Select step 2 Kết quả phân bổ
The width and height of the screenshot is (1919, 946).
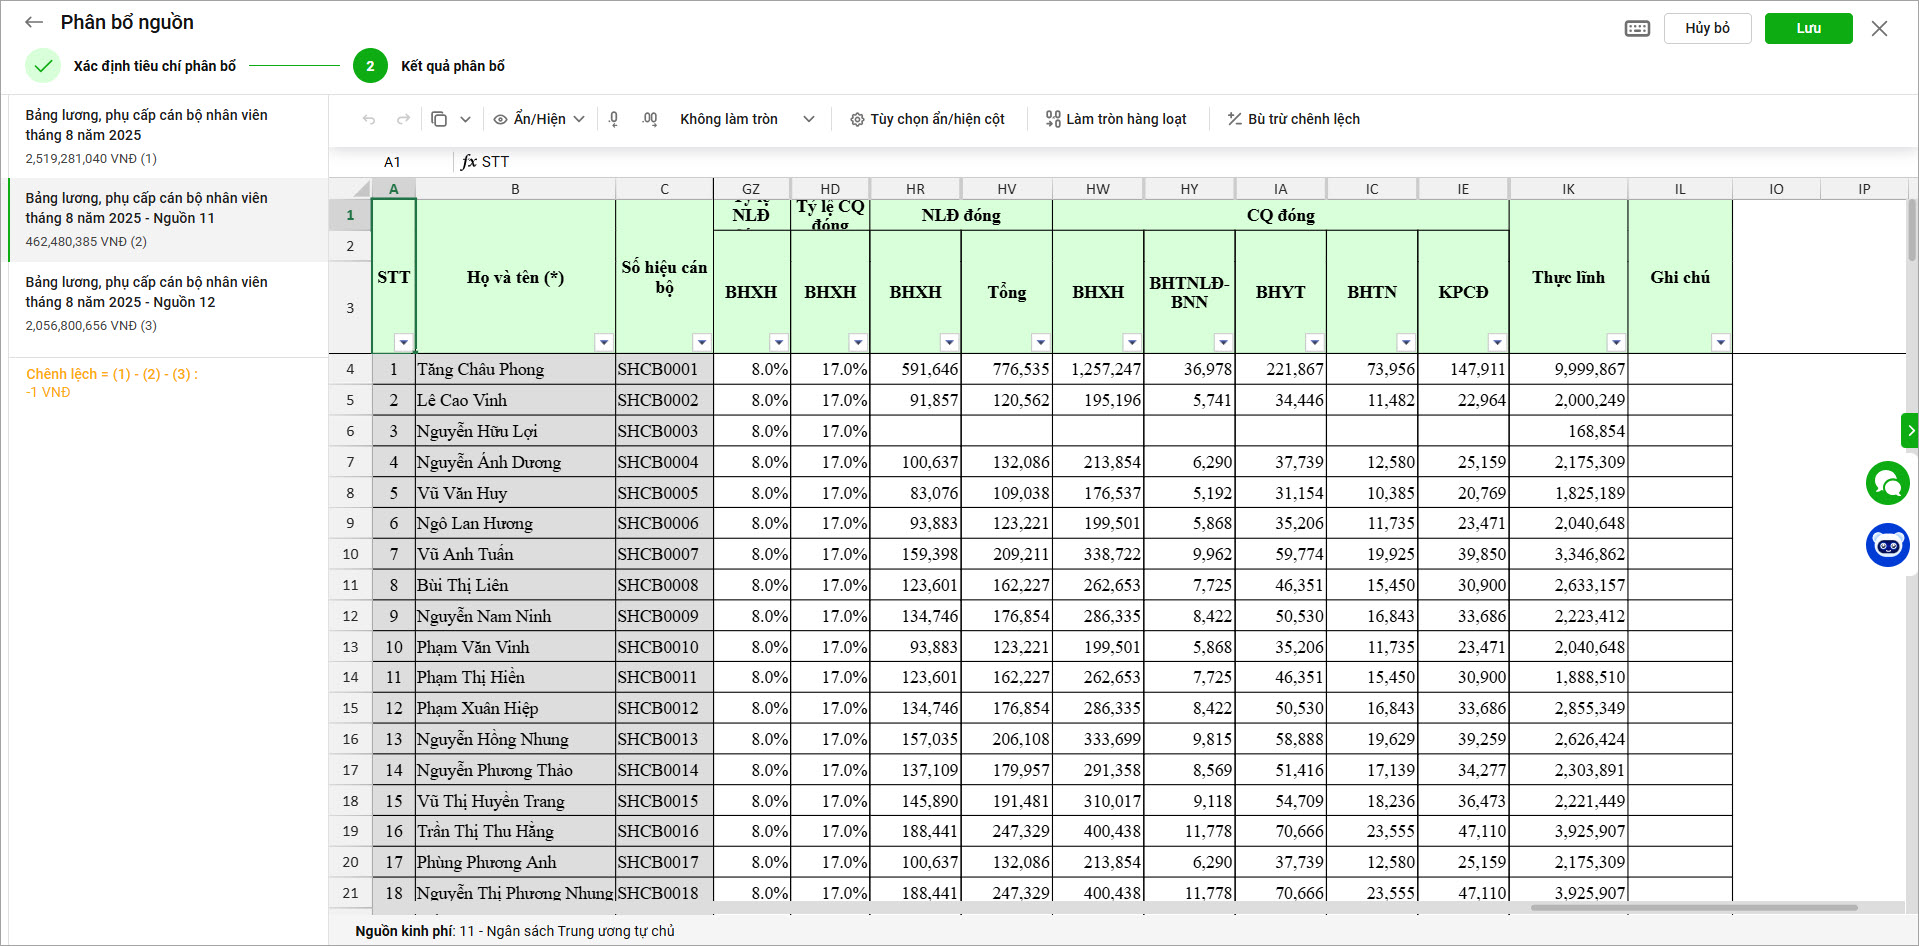click(429, 66)
